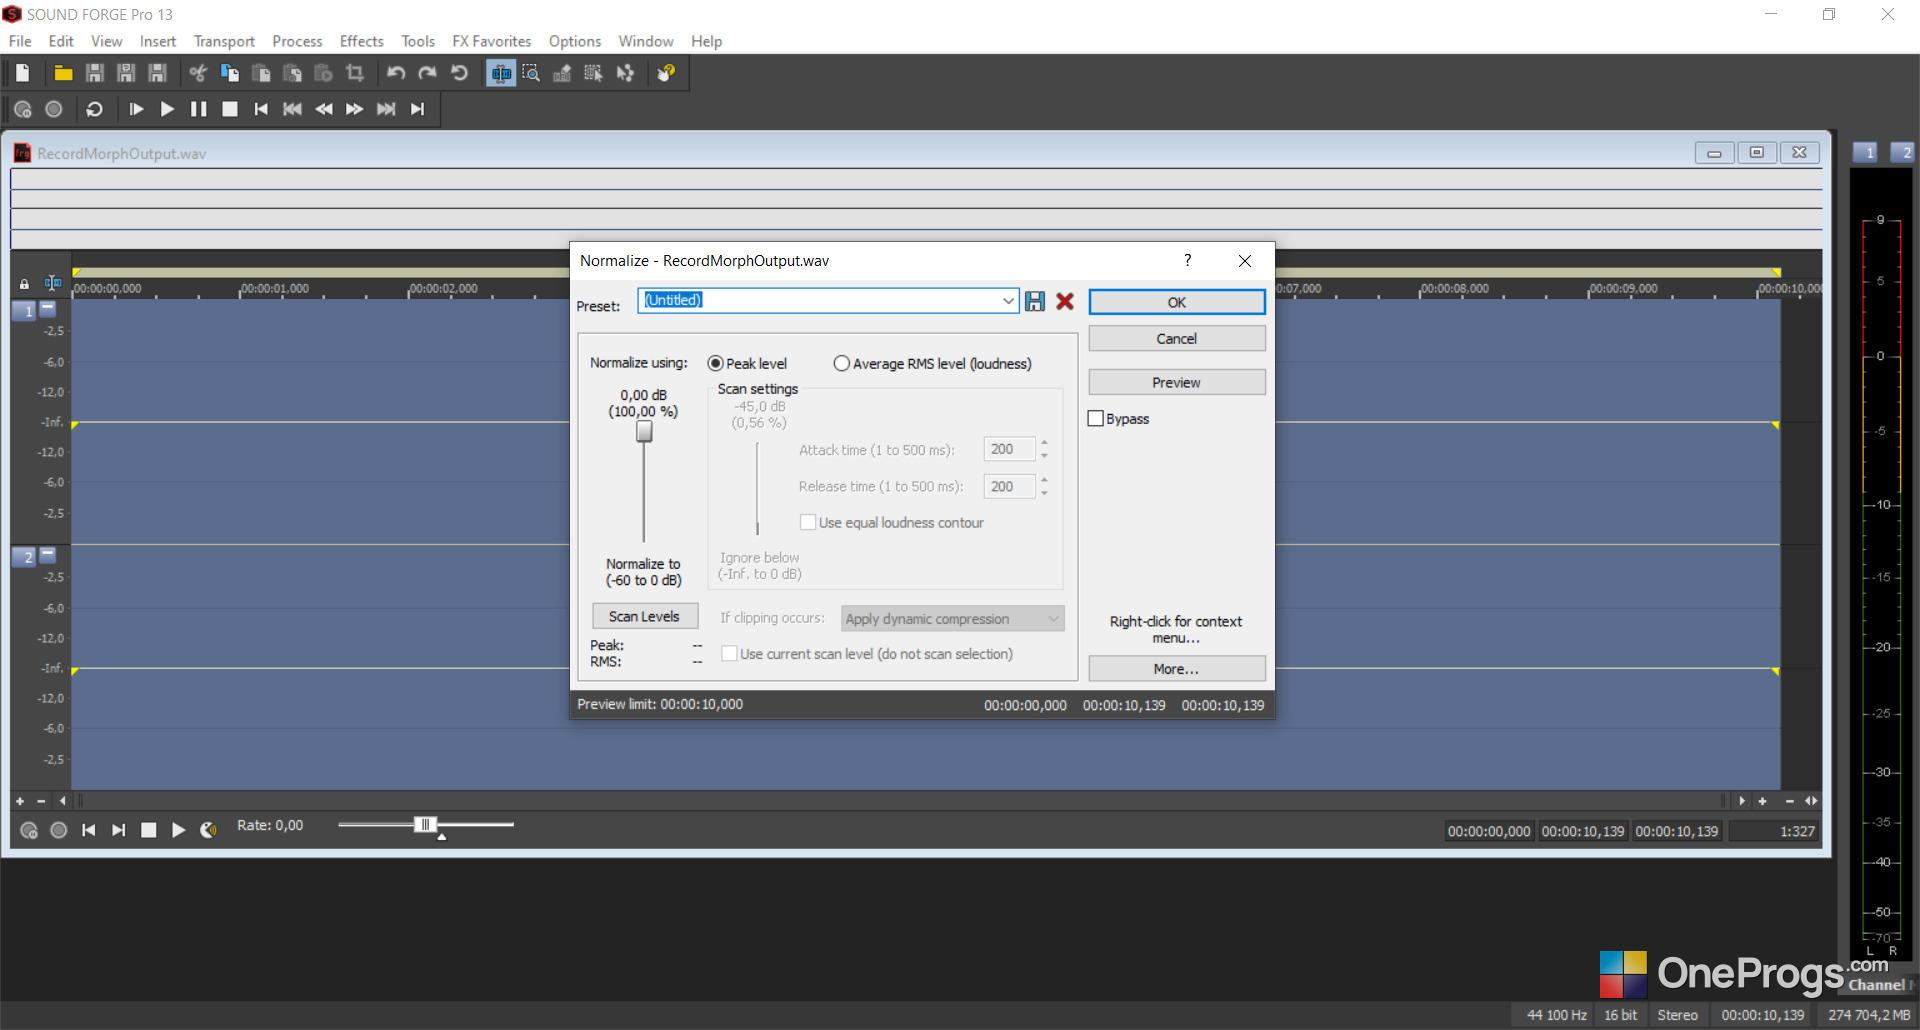This screenshot has width=1920, height=1030.
Task: Increase Attack time with the up arrow
Action: point(1044,443)
